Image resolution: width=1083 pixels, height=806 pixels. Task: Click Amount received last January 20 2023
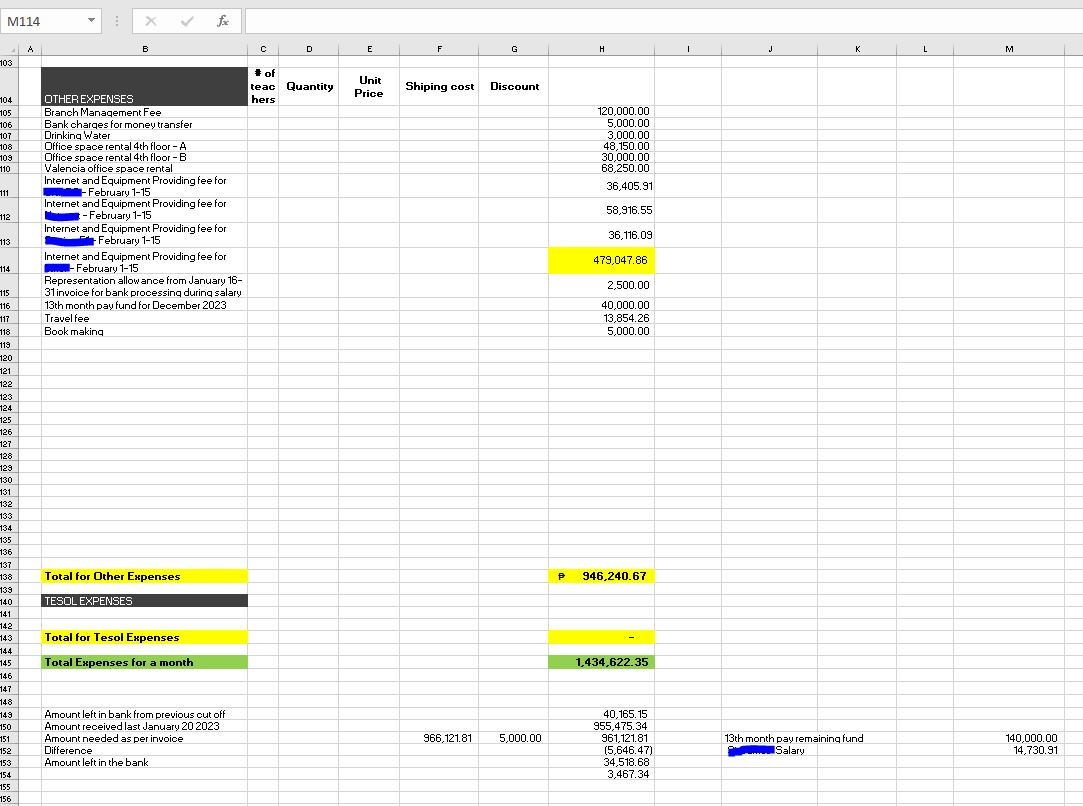tap(144, 726)
